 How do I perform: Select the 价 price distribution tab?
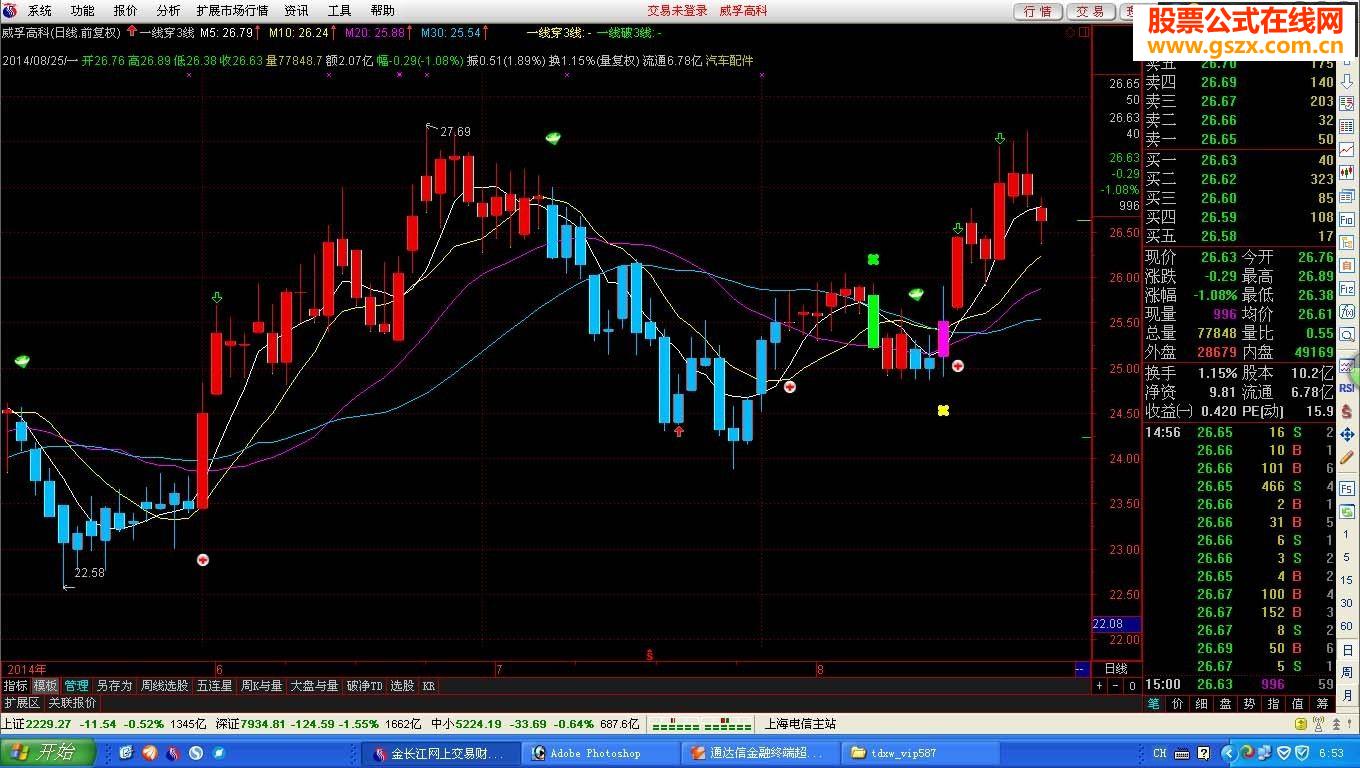click(1177, 704)
